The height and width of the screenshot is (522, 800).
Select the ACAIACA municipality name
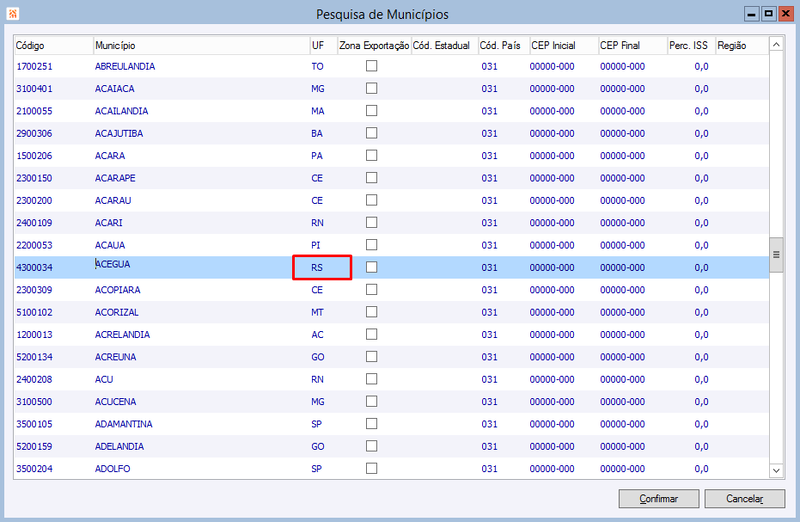[x=114, y=89]
